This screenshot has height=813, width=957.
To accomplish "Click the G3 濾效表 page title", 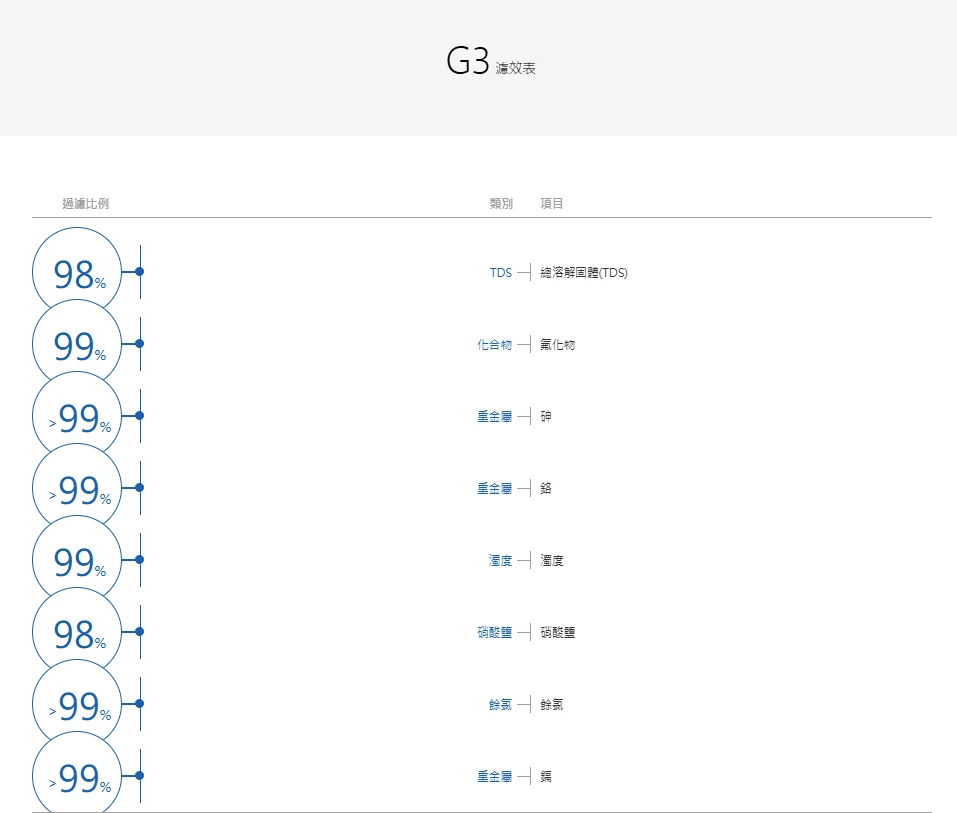I will tap(491, 62).
